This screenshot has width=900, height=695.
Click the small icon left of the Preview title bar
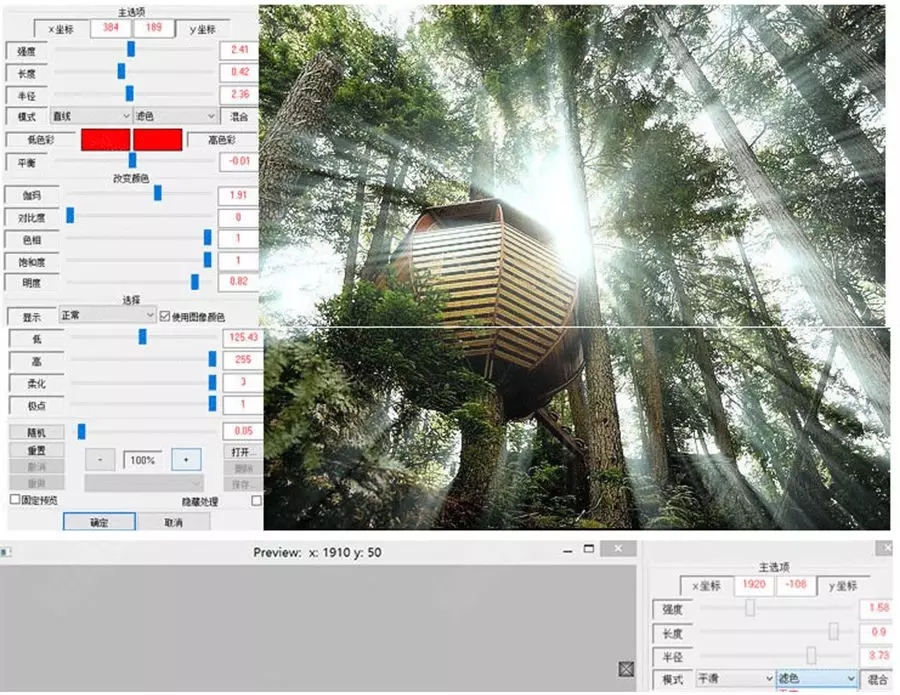tap(5, 552)
